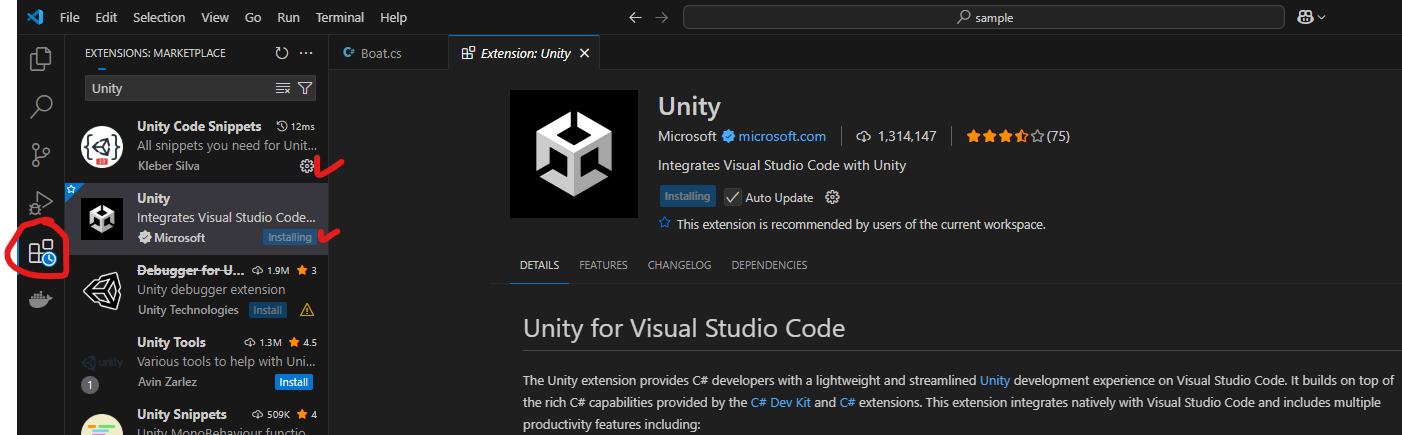Click the star rating (75)
The width and height of the screenshot is (1402, 435).
1017,136
